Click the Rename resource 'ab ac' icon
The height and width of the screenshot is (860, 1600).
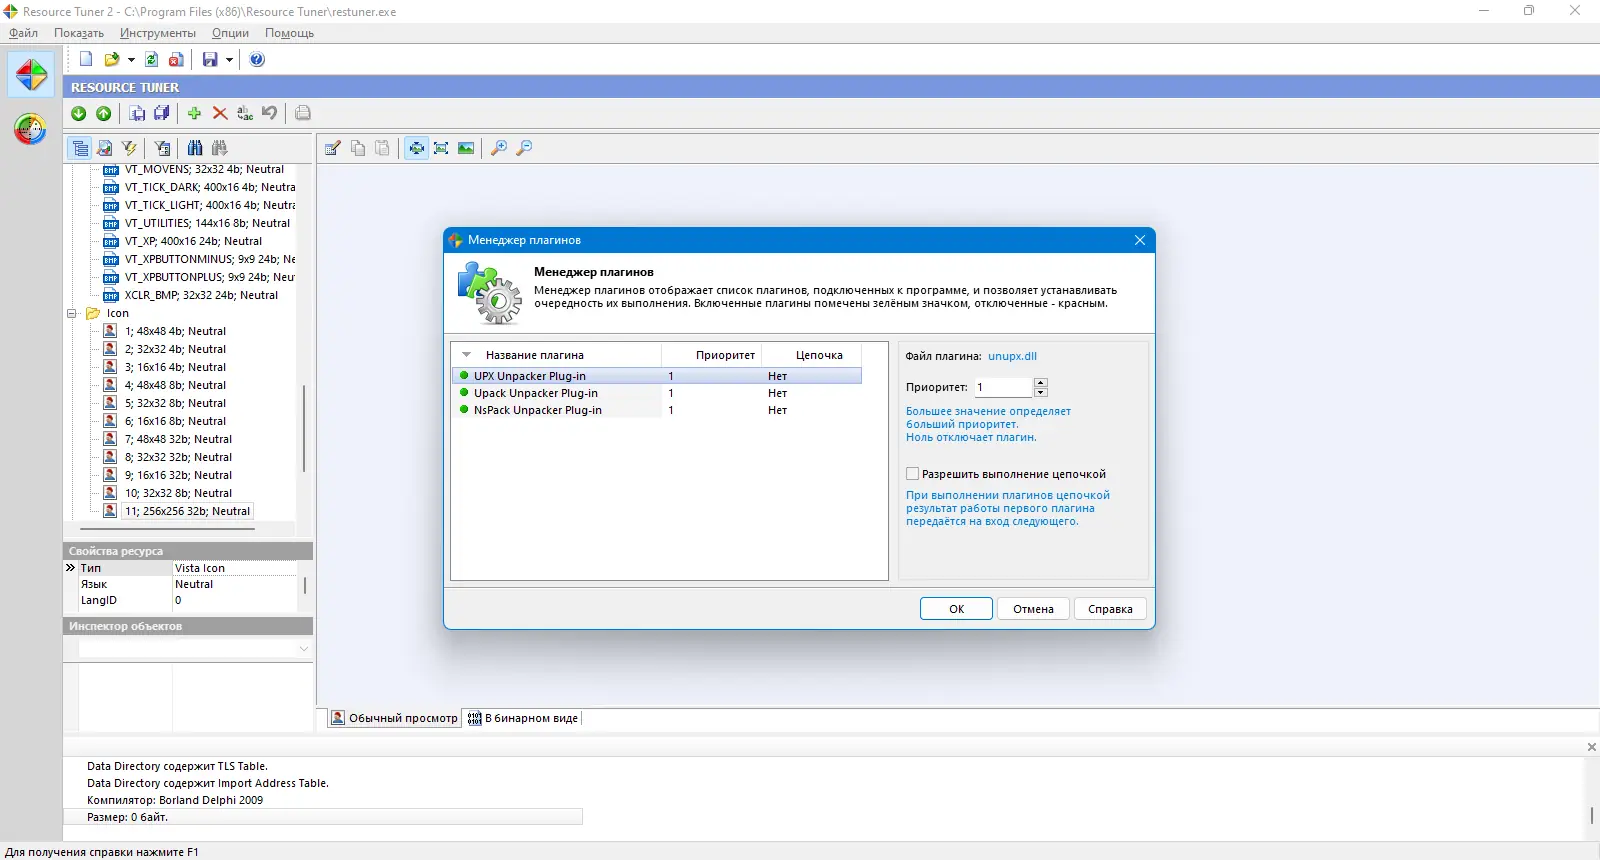coord(245,113)
